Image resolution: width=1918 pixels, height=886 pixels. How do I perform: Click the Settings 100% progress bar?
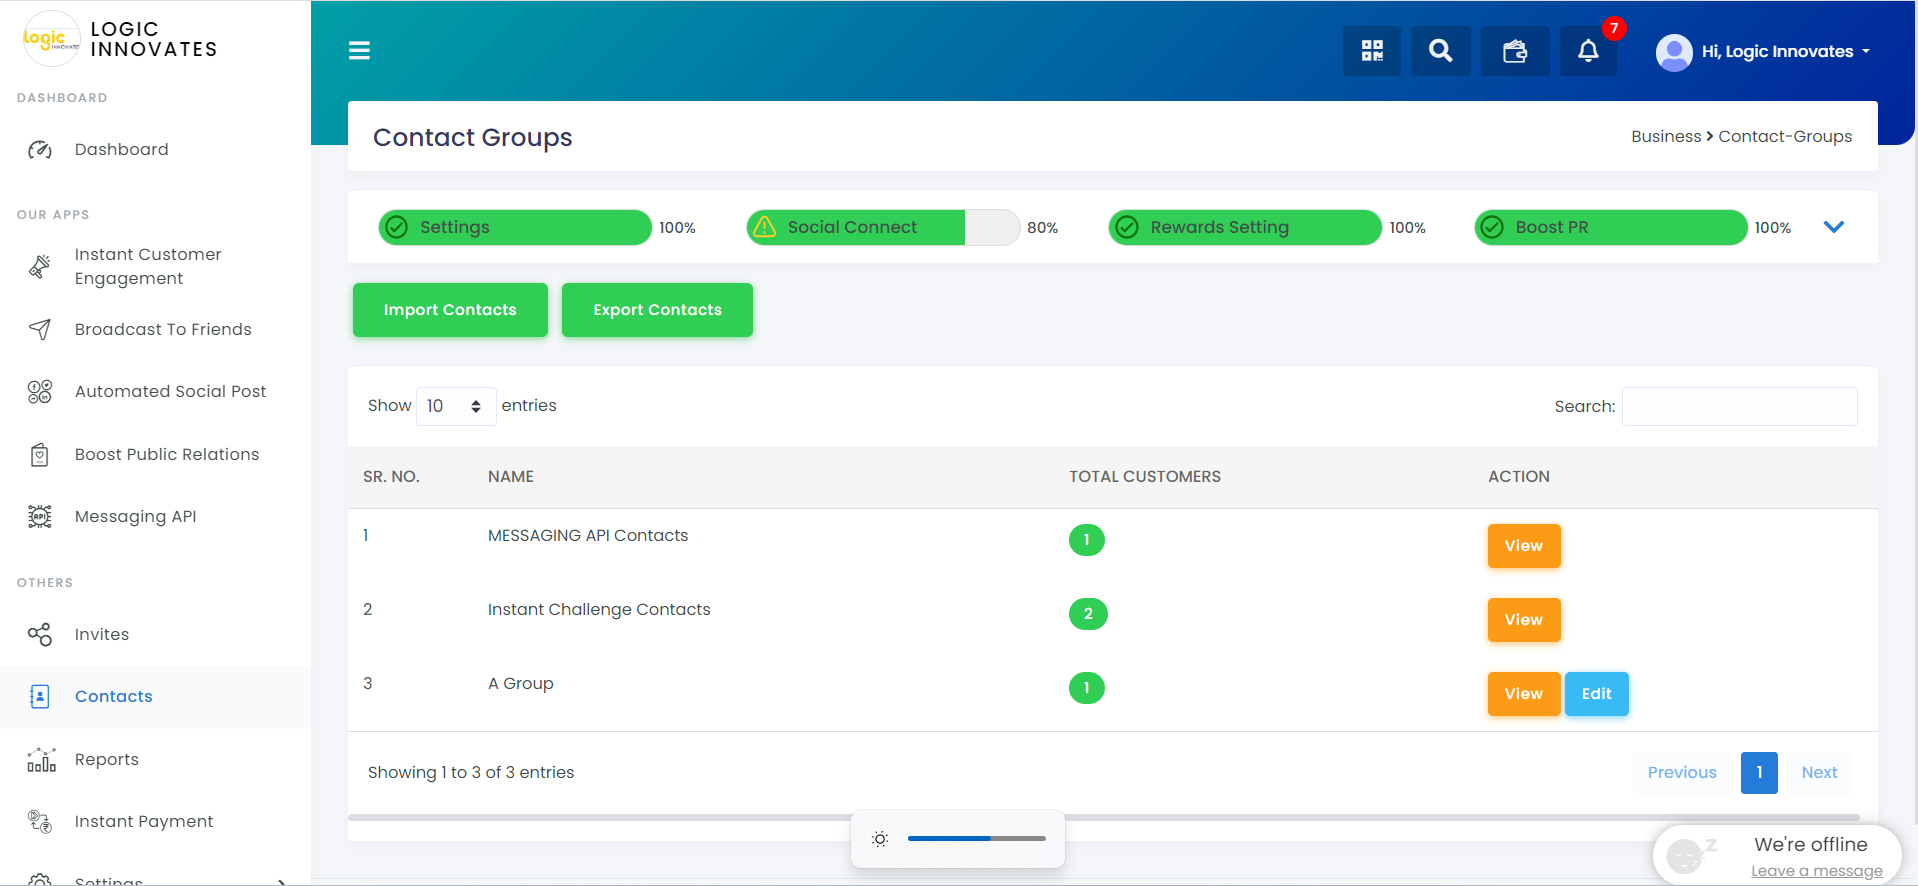[x=515, y=227]
